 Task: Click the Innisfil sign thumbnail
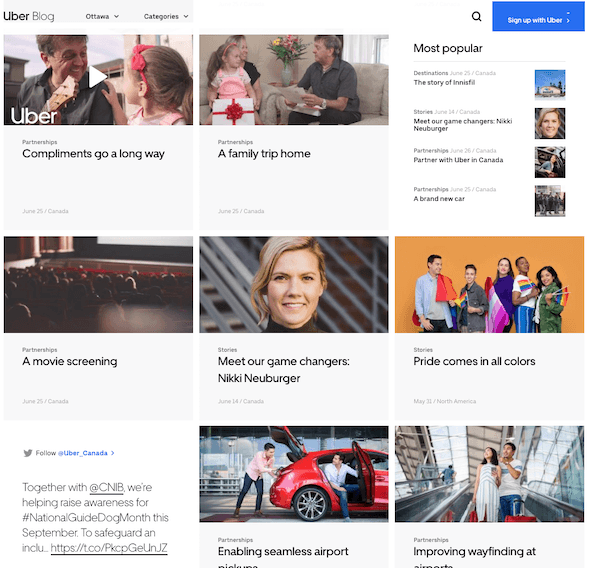pos(550,85)
